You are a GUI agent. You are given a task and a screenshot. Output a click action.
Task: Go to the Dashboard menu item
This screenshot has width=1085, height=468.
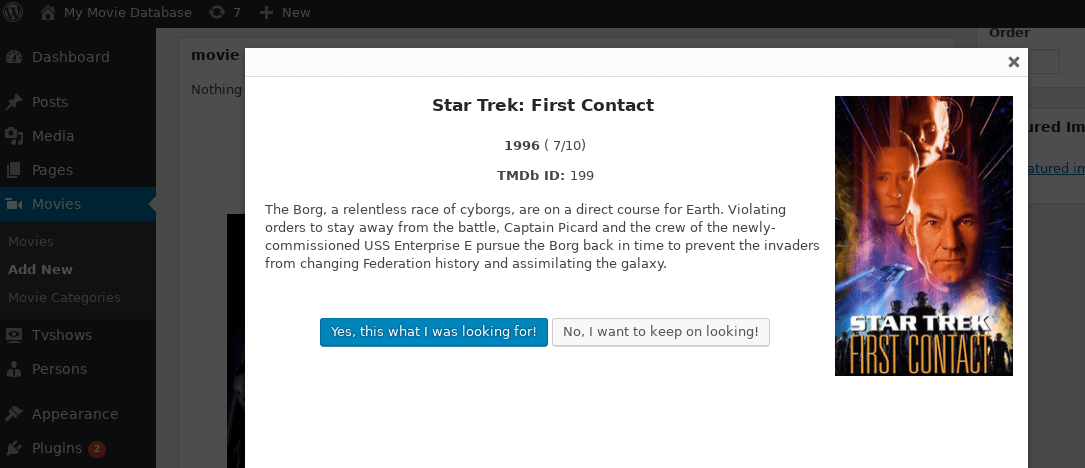pos(70,57)
